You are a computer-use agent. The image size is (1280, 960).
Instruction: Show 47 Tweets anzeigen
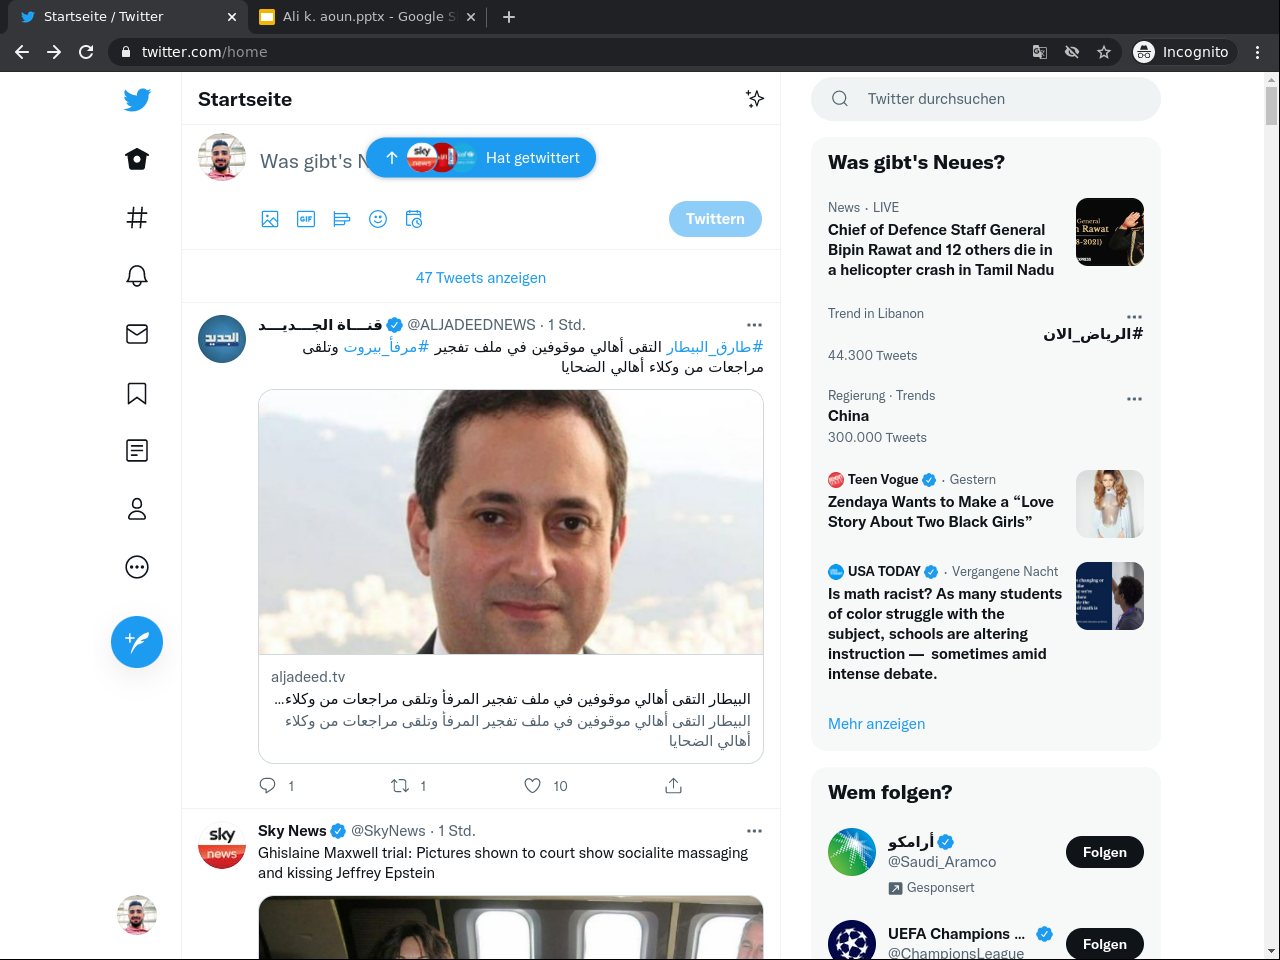[x=481, y=278]
